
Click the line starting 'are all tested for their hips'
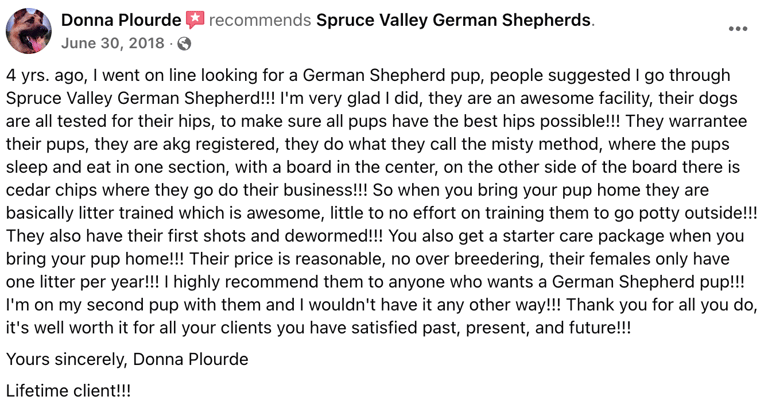point(376,121)
